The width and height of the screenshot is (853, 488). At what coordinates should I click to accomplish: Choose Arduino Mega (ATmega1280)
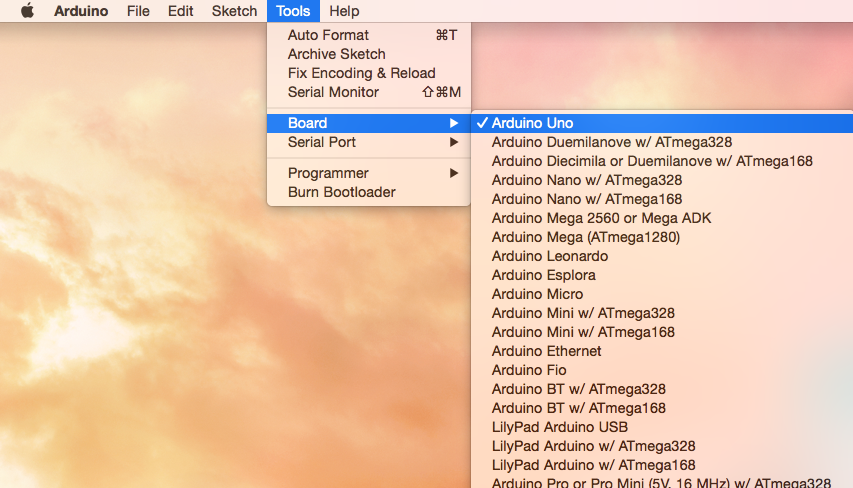pyautogui.click(x=662, y=237)
